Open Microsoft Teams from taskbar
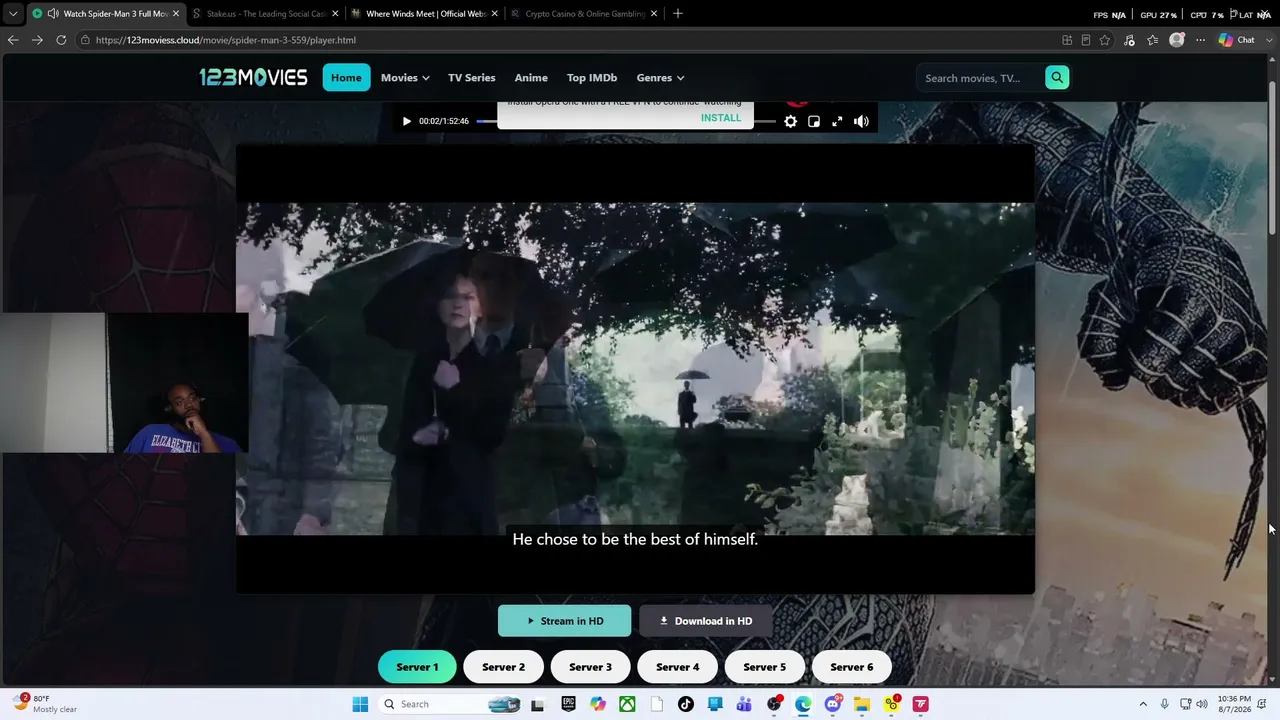Viewport: 1280px width, 720px height. (x=744, y=704)
